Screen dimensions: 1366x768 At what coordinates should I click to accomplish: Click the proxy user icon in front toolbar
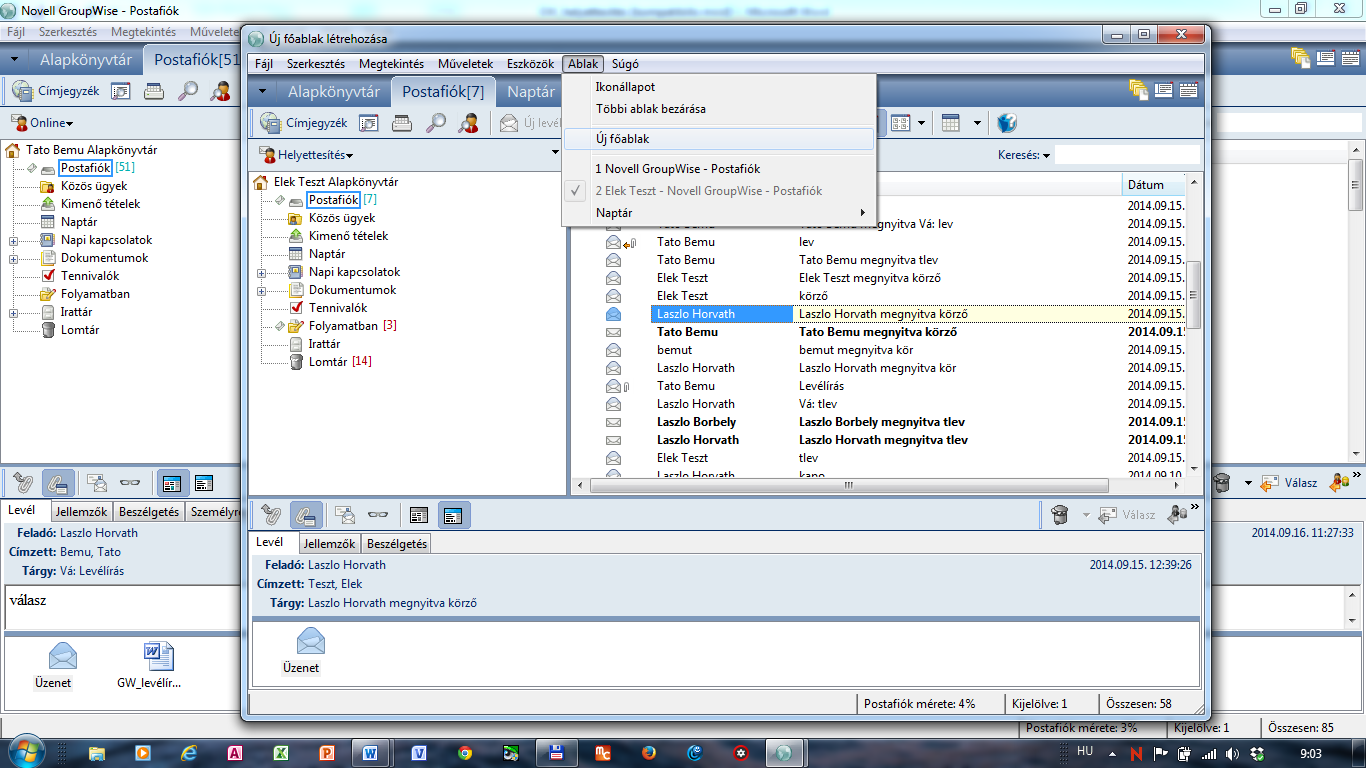pyautogui.click(x=468, y=123)
